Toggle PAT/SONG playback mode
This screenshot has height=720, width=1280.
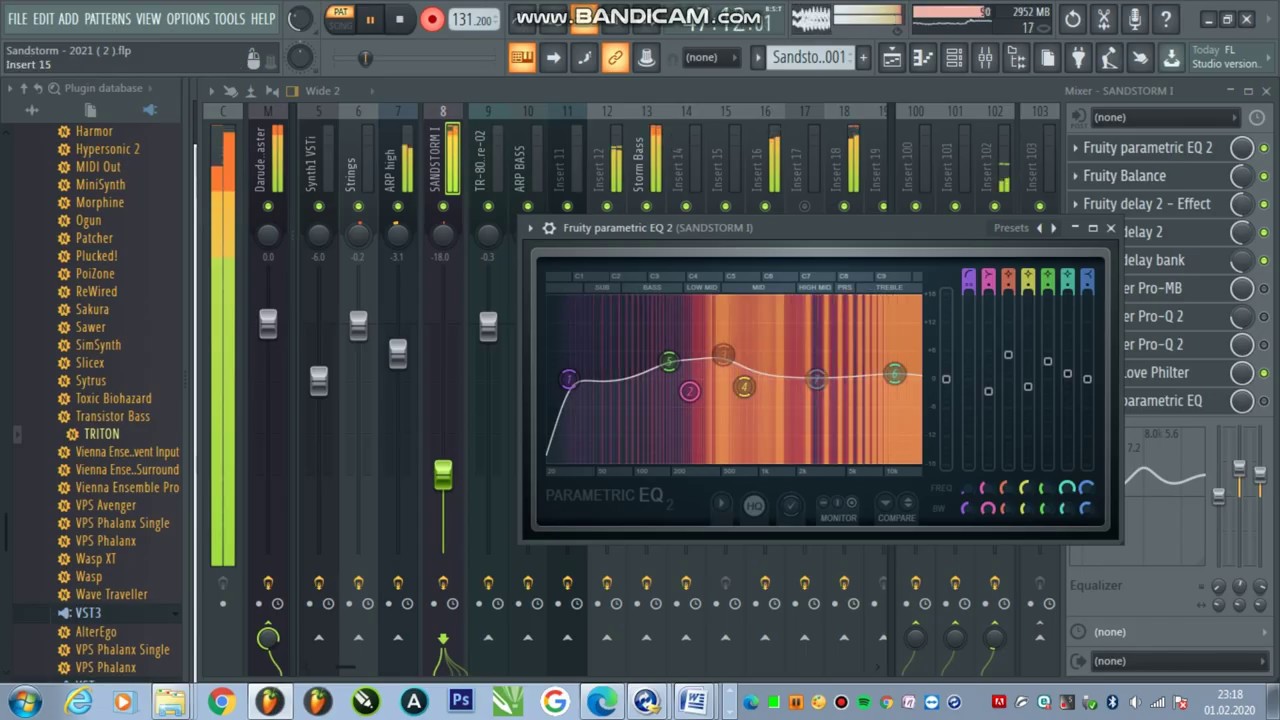340,19
